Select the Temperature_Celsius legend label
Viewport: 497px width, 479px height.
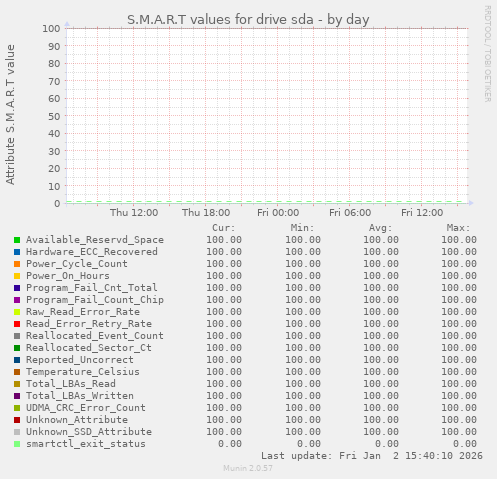pyautogui.click(x=83, y=372)
